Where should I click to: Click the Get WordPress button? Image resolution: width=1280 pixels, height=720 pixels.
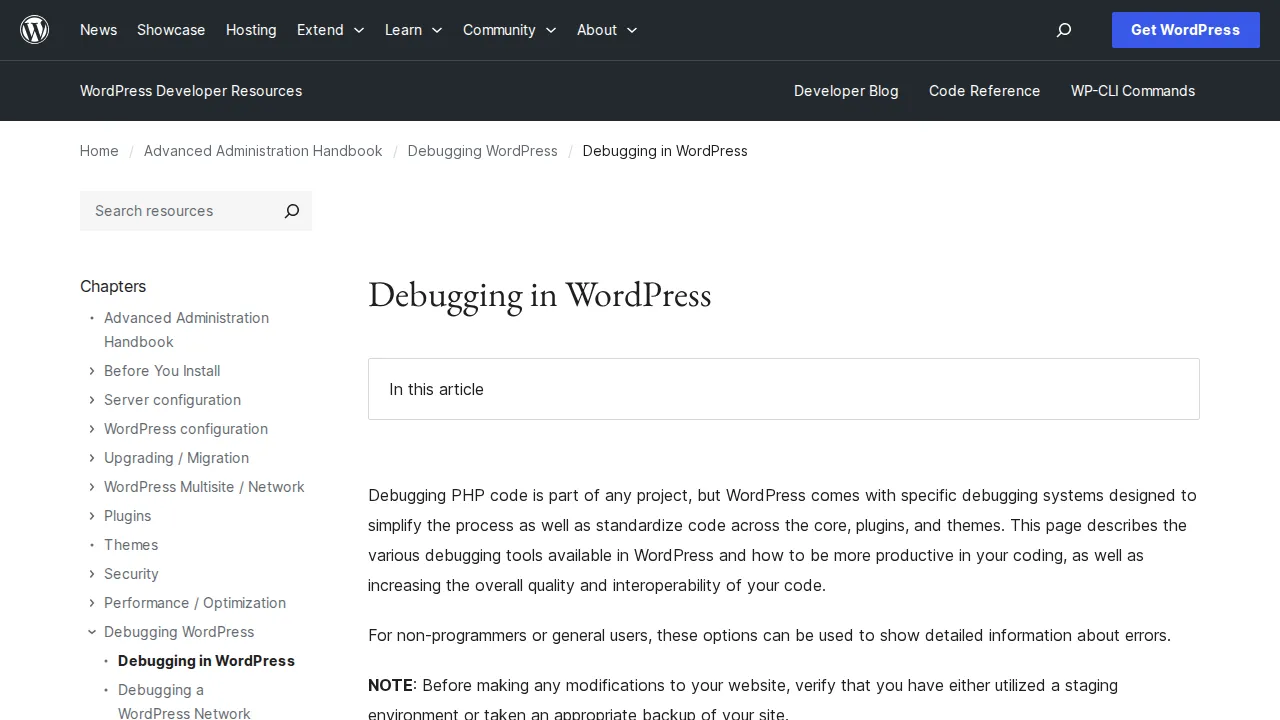(1185, 30)
